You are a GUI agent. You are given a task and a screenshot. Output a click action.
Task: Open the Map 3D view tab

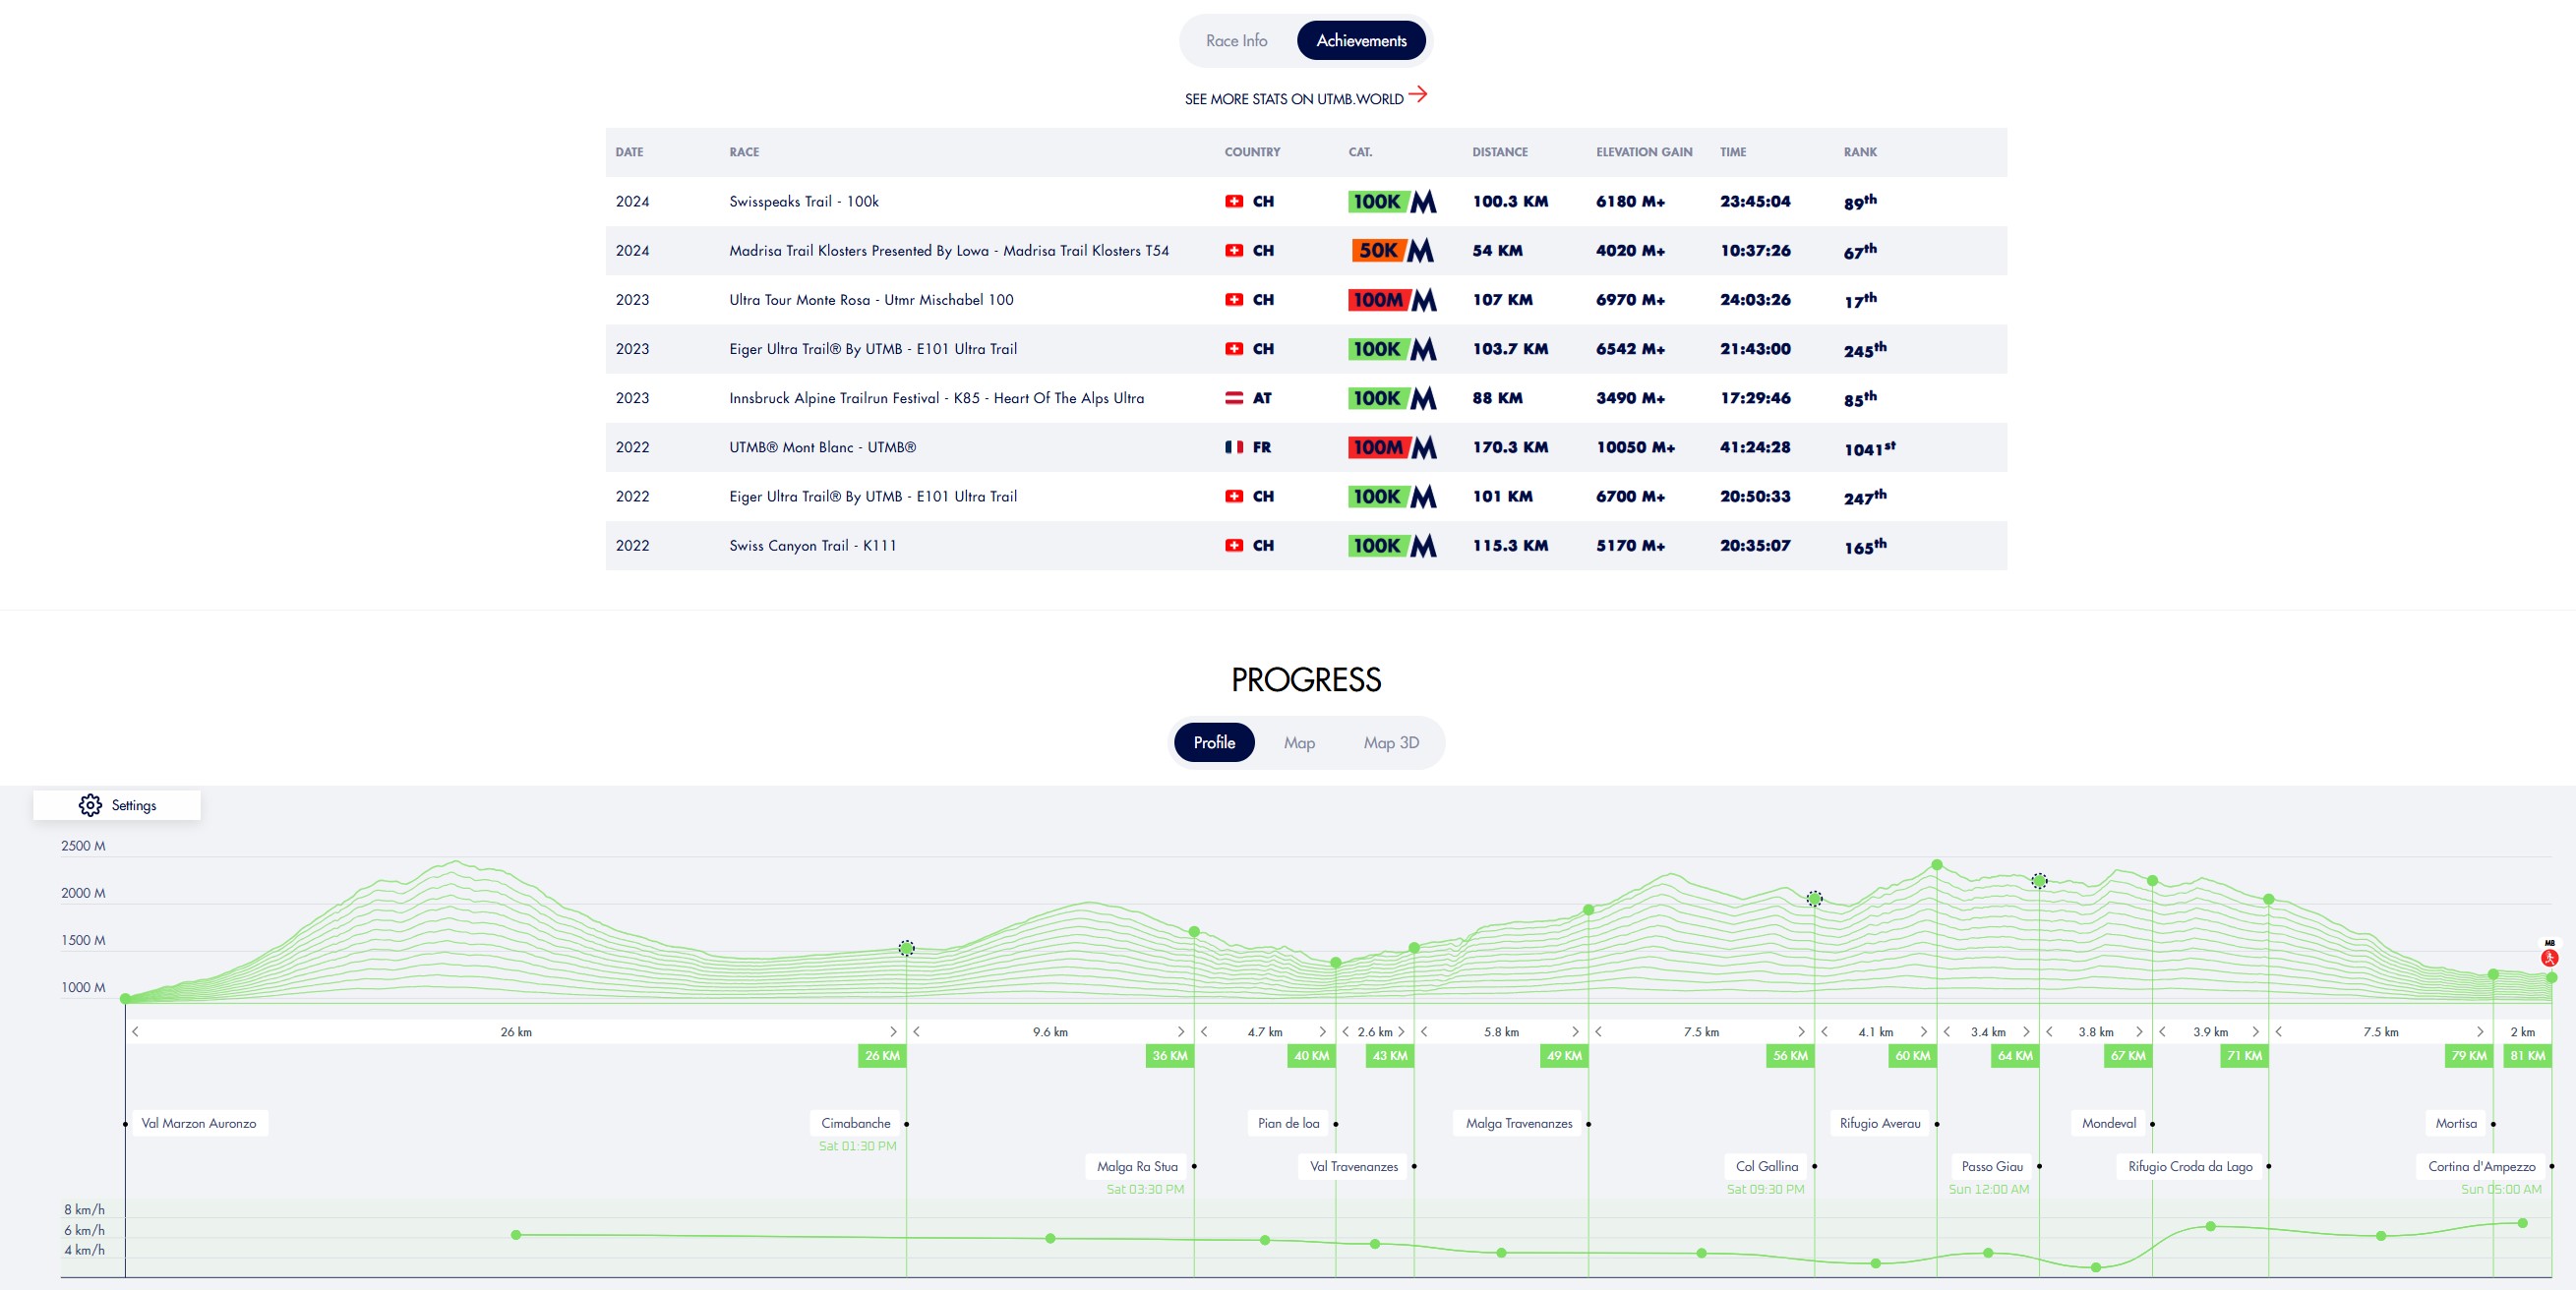[x=1391, y=743]
